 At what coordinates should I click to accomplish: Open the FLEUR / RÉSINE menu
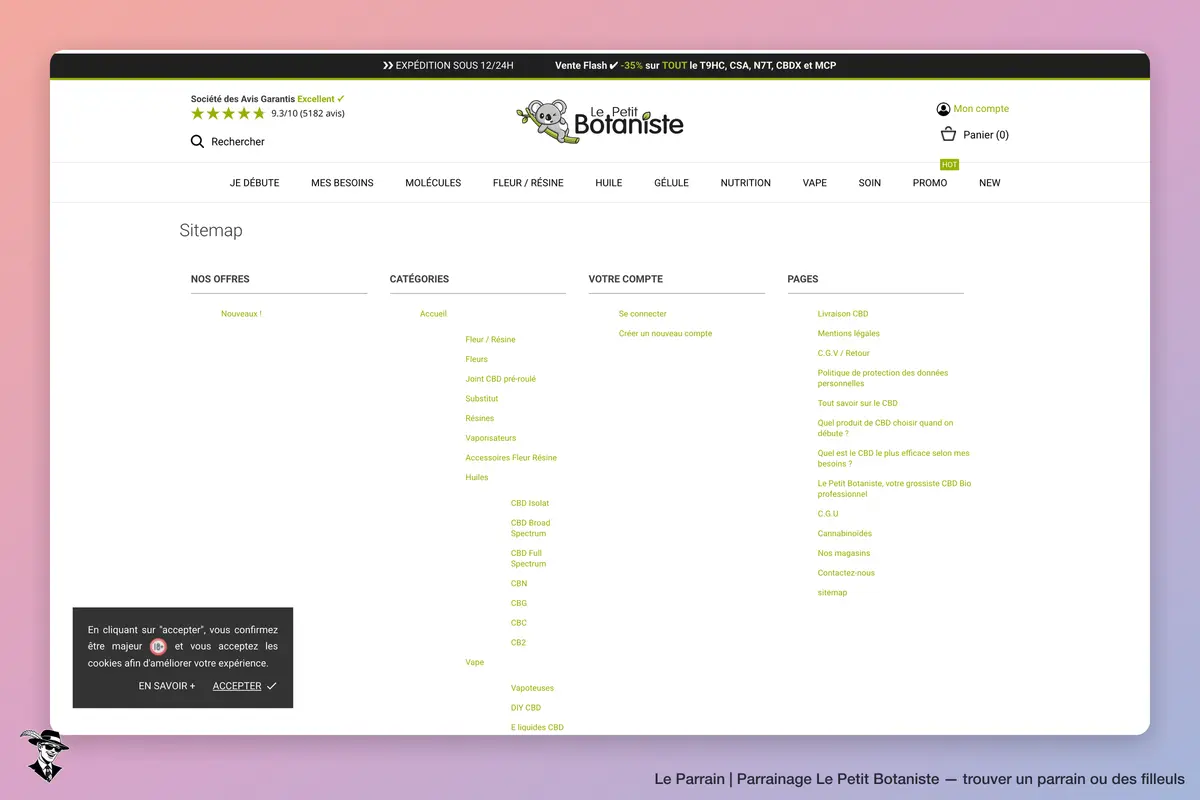coord(528,183)
